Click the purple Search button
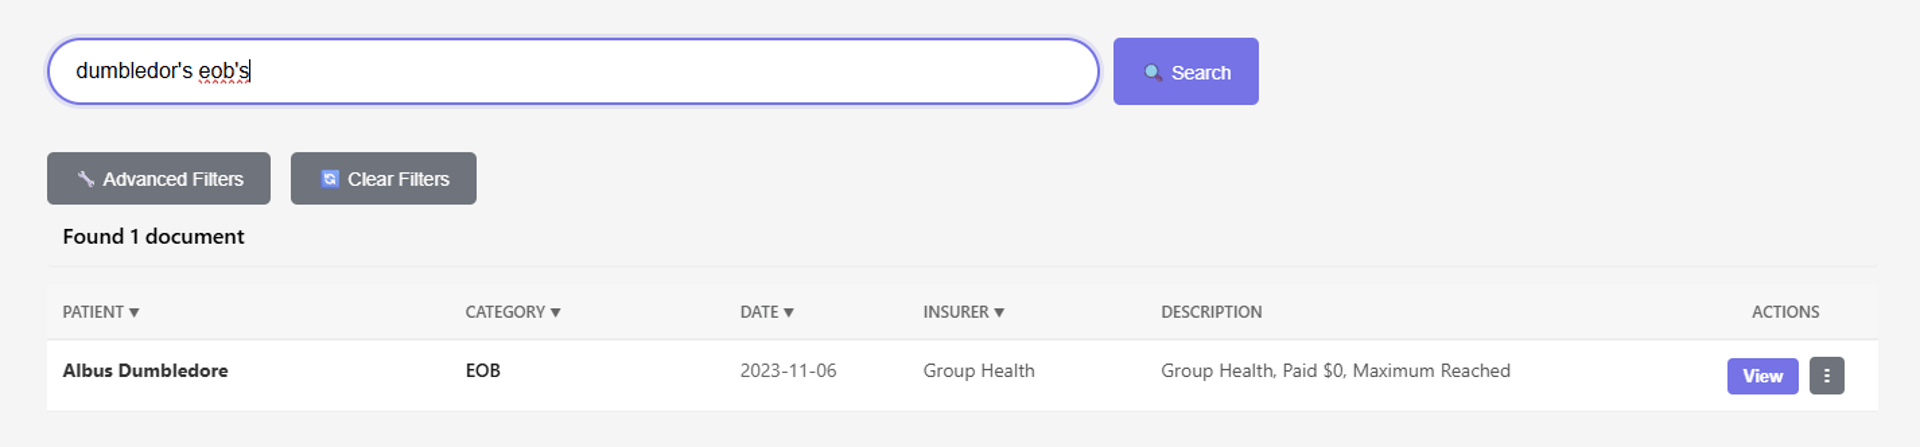The image size is (1920, 447). click(1185, 72)
